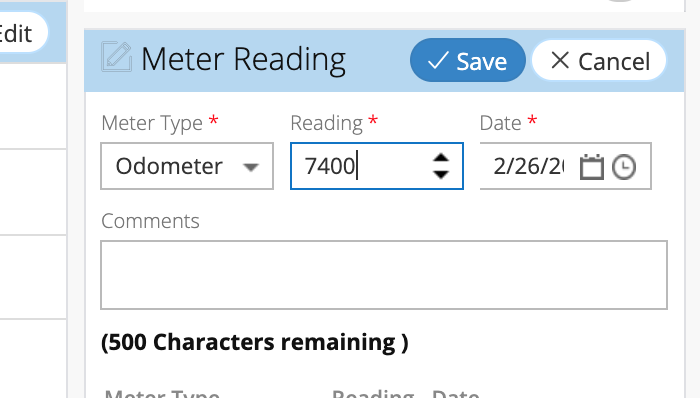
Task: Decrease Reading value with the down arrow
Action: tap(441, 174)
